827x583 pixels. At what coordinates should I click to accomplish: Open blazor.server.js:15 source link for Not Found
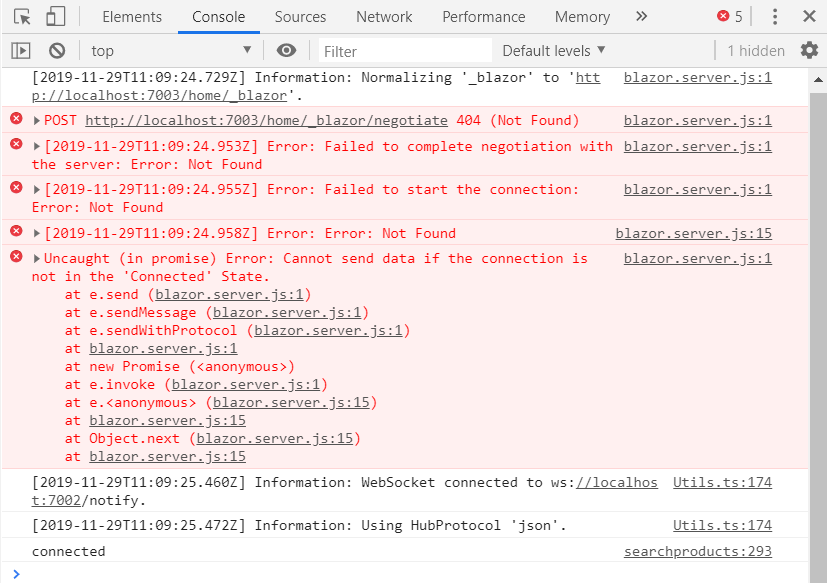point(694,233)
